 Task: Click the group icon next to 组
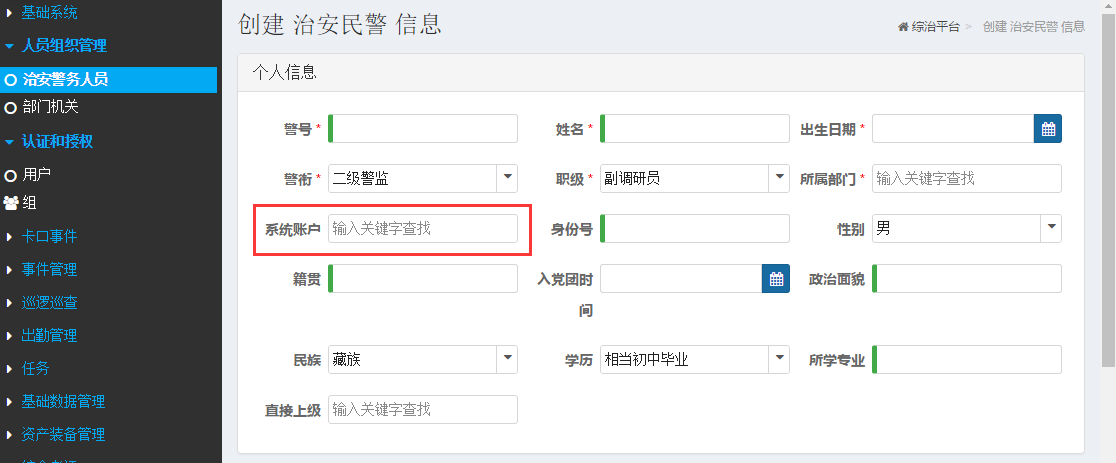click(11, 203)
